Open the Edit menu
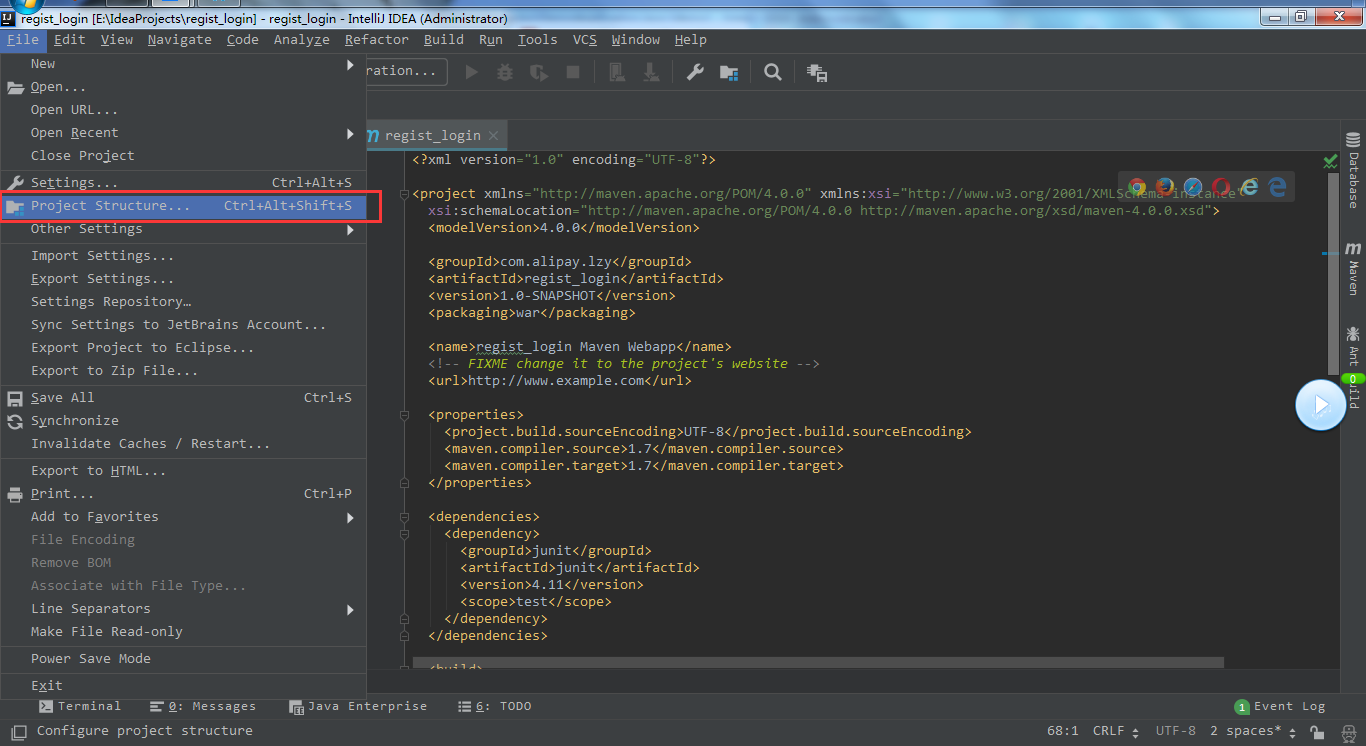The image size is (1366, 746). (x=70, y=40)
